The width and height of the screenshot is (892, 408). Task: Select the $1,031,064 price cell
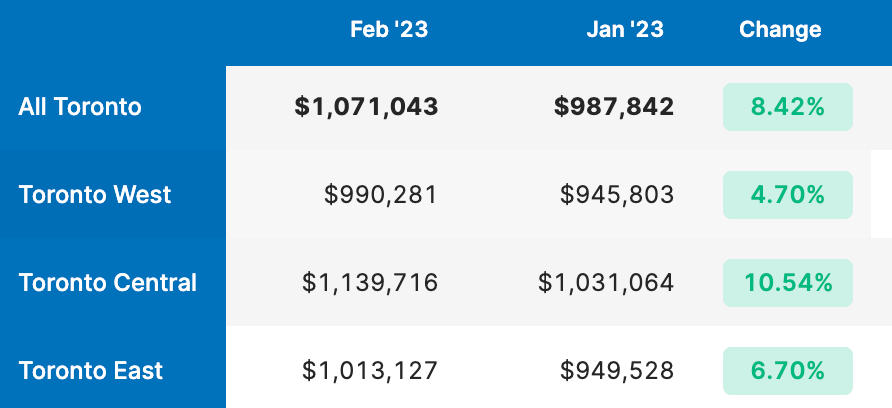pyautogui.click(x=606, y=283)
